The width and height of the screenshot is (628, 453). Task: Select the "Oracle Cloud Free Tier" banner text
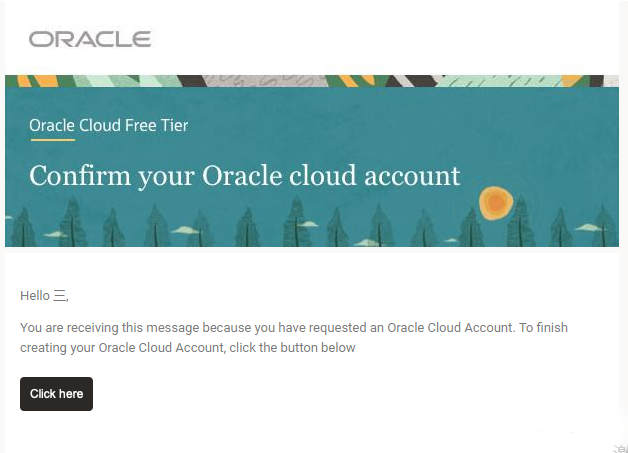109,125
